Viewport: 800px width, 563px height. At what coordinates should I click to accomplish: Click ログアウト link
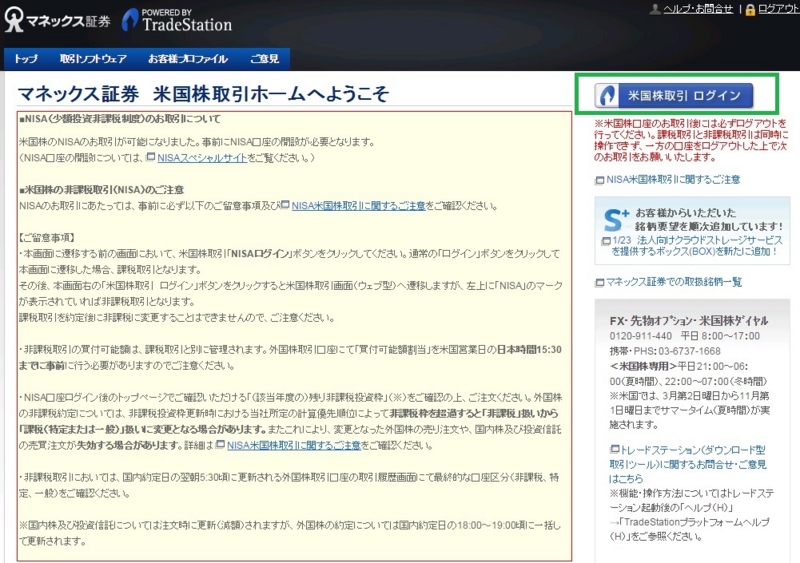(x=779, y=9)
